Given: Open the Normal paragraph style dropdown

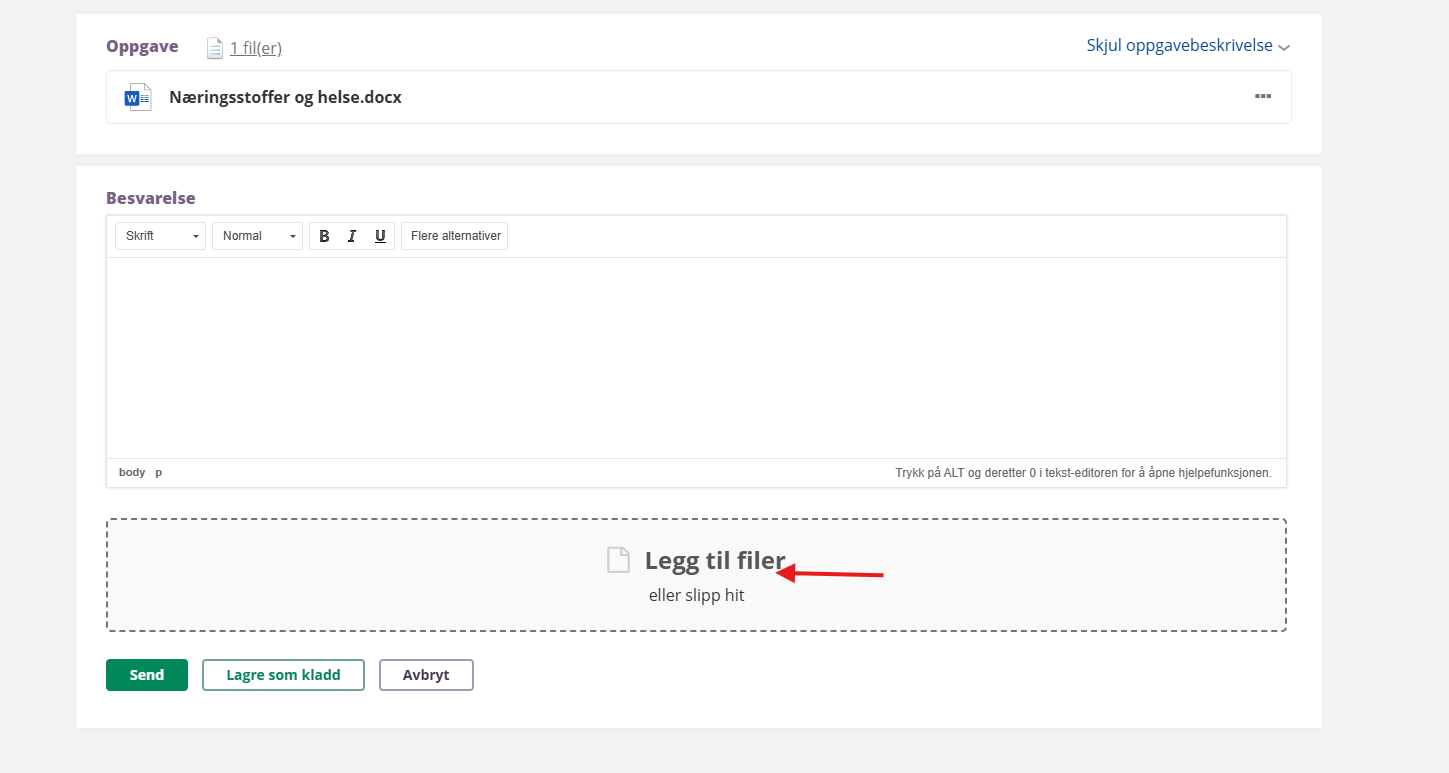Looking at the screenshot, I should (x=257, y=236).
